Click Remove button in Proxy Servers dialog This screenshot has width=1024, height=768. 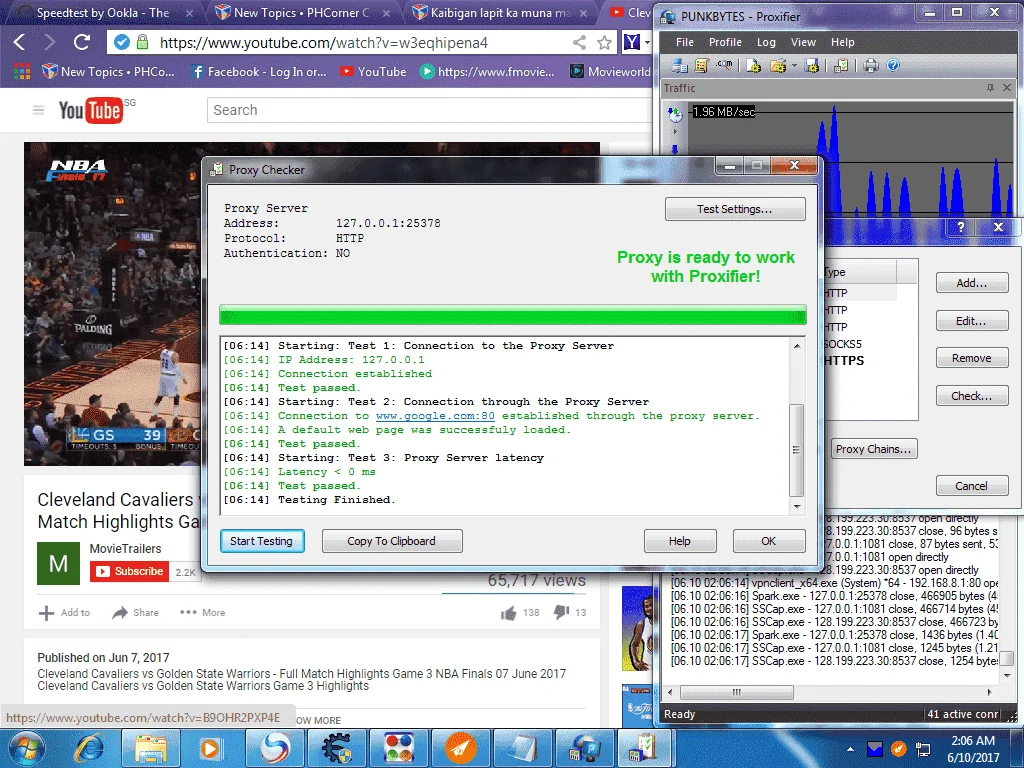point(972,358)
